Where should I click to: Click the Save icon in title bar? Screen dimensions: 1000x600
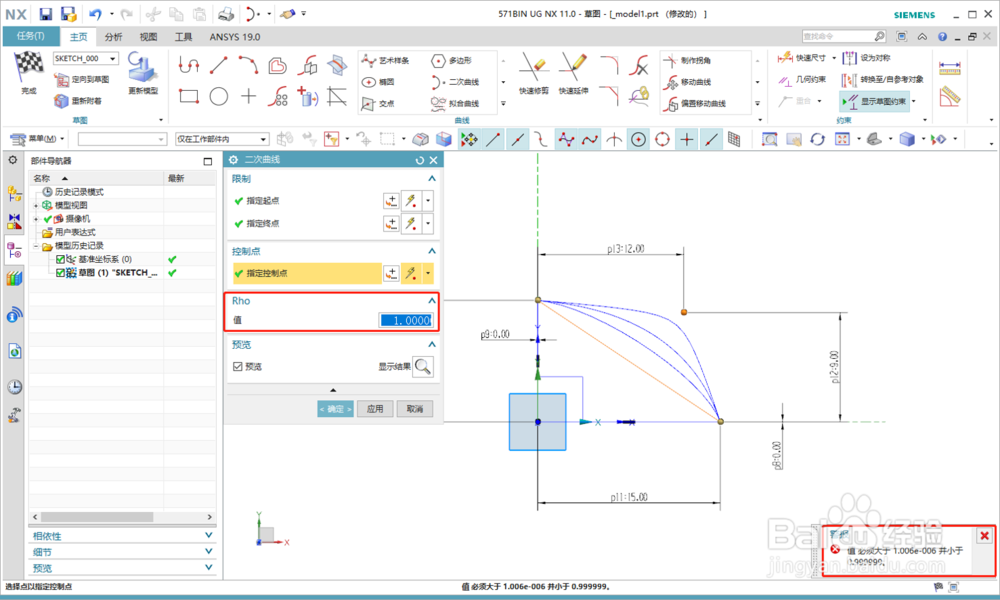(x=46, y=14)
